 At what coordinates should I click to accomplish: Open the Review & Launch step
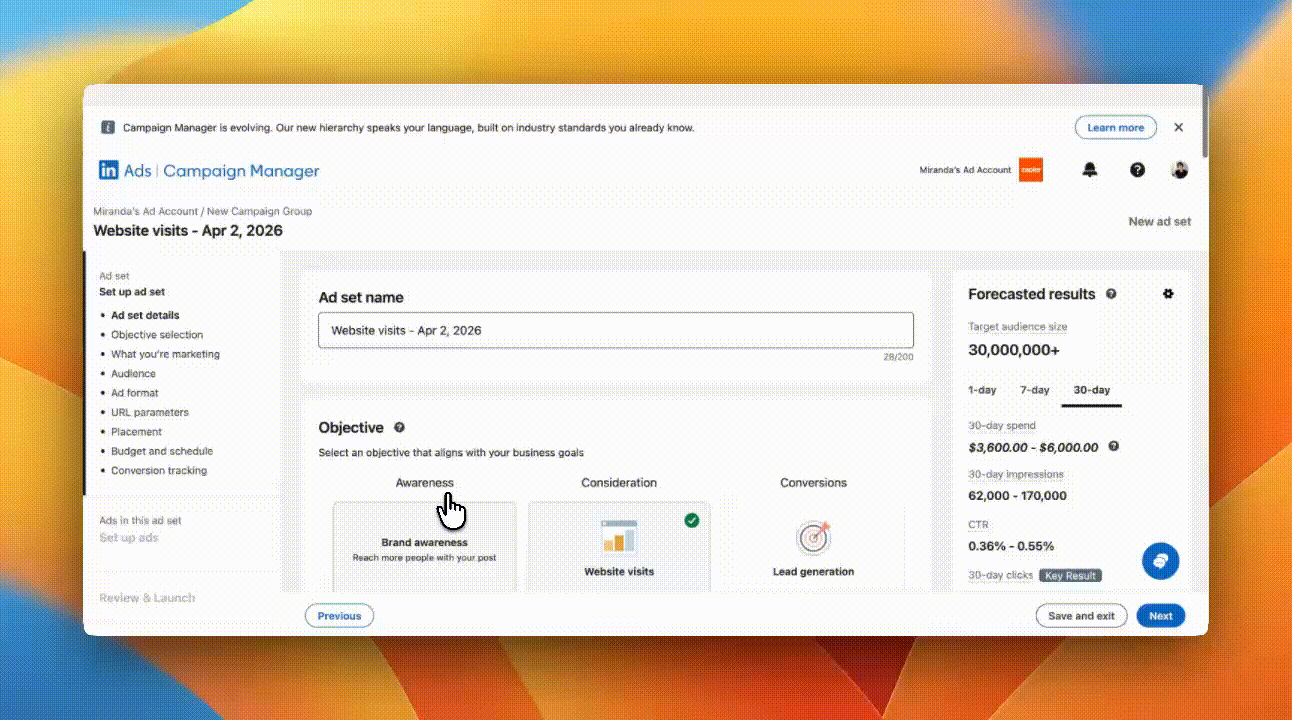tap(147, 598)
